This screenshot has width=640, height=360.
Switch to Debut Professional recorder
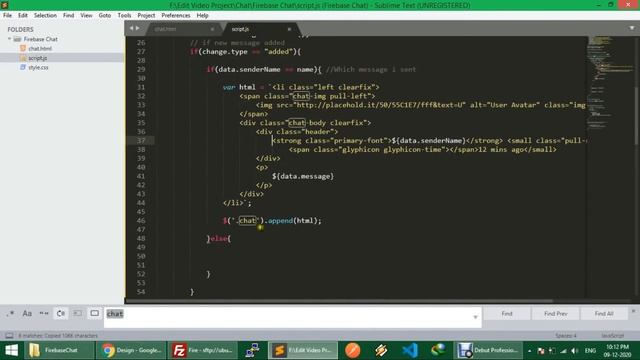pyautogui.click(x=489, y=350)
